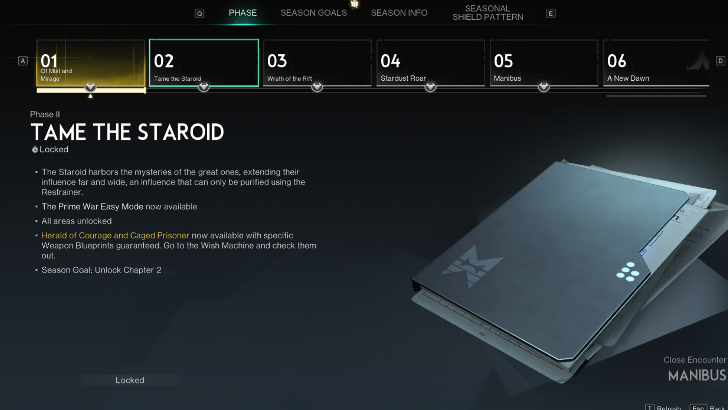Image resolution: width=728 pixels, height=410 pixels.
Task: Click the Q key previous-tab icon
Action: click(x=199, y=13)
